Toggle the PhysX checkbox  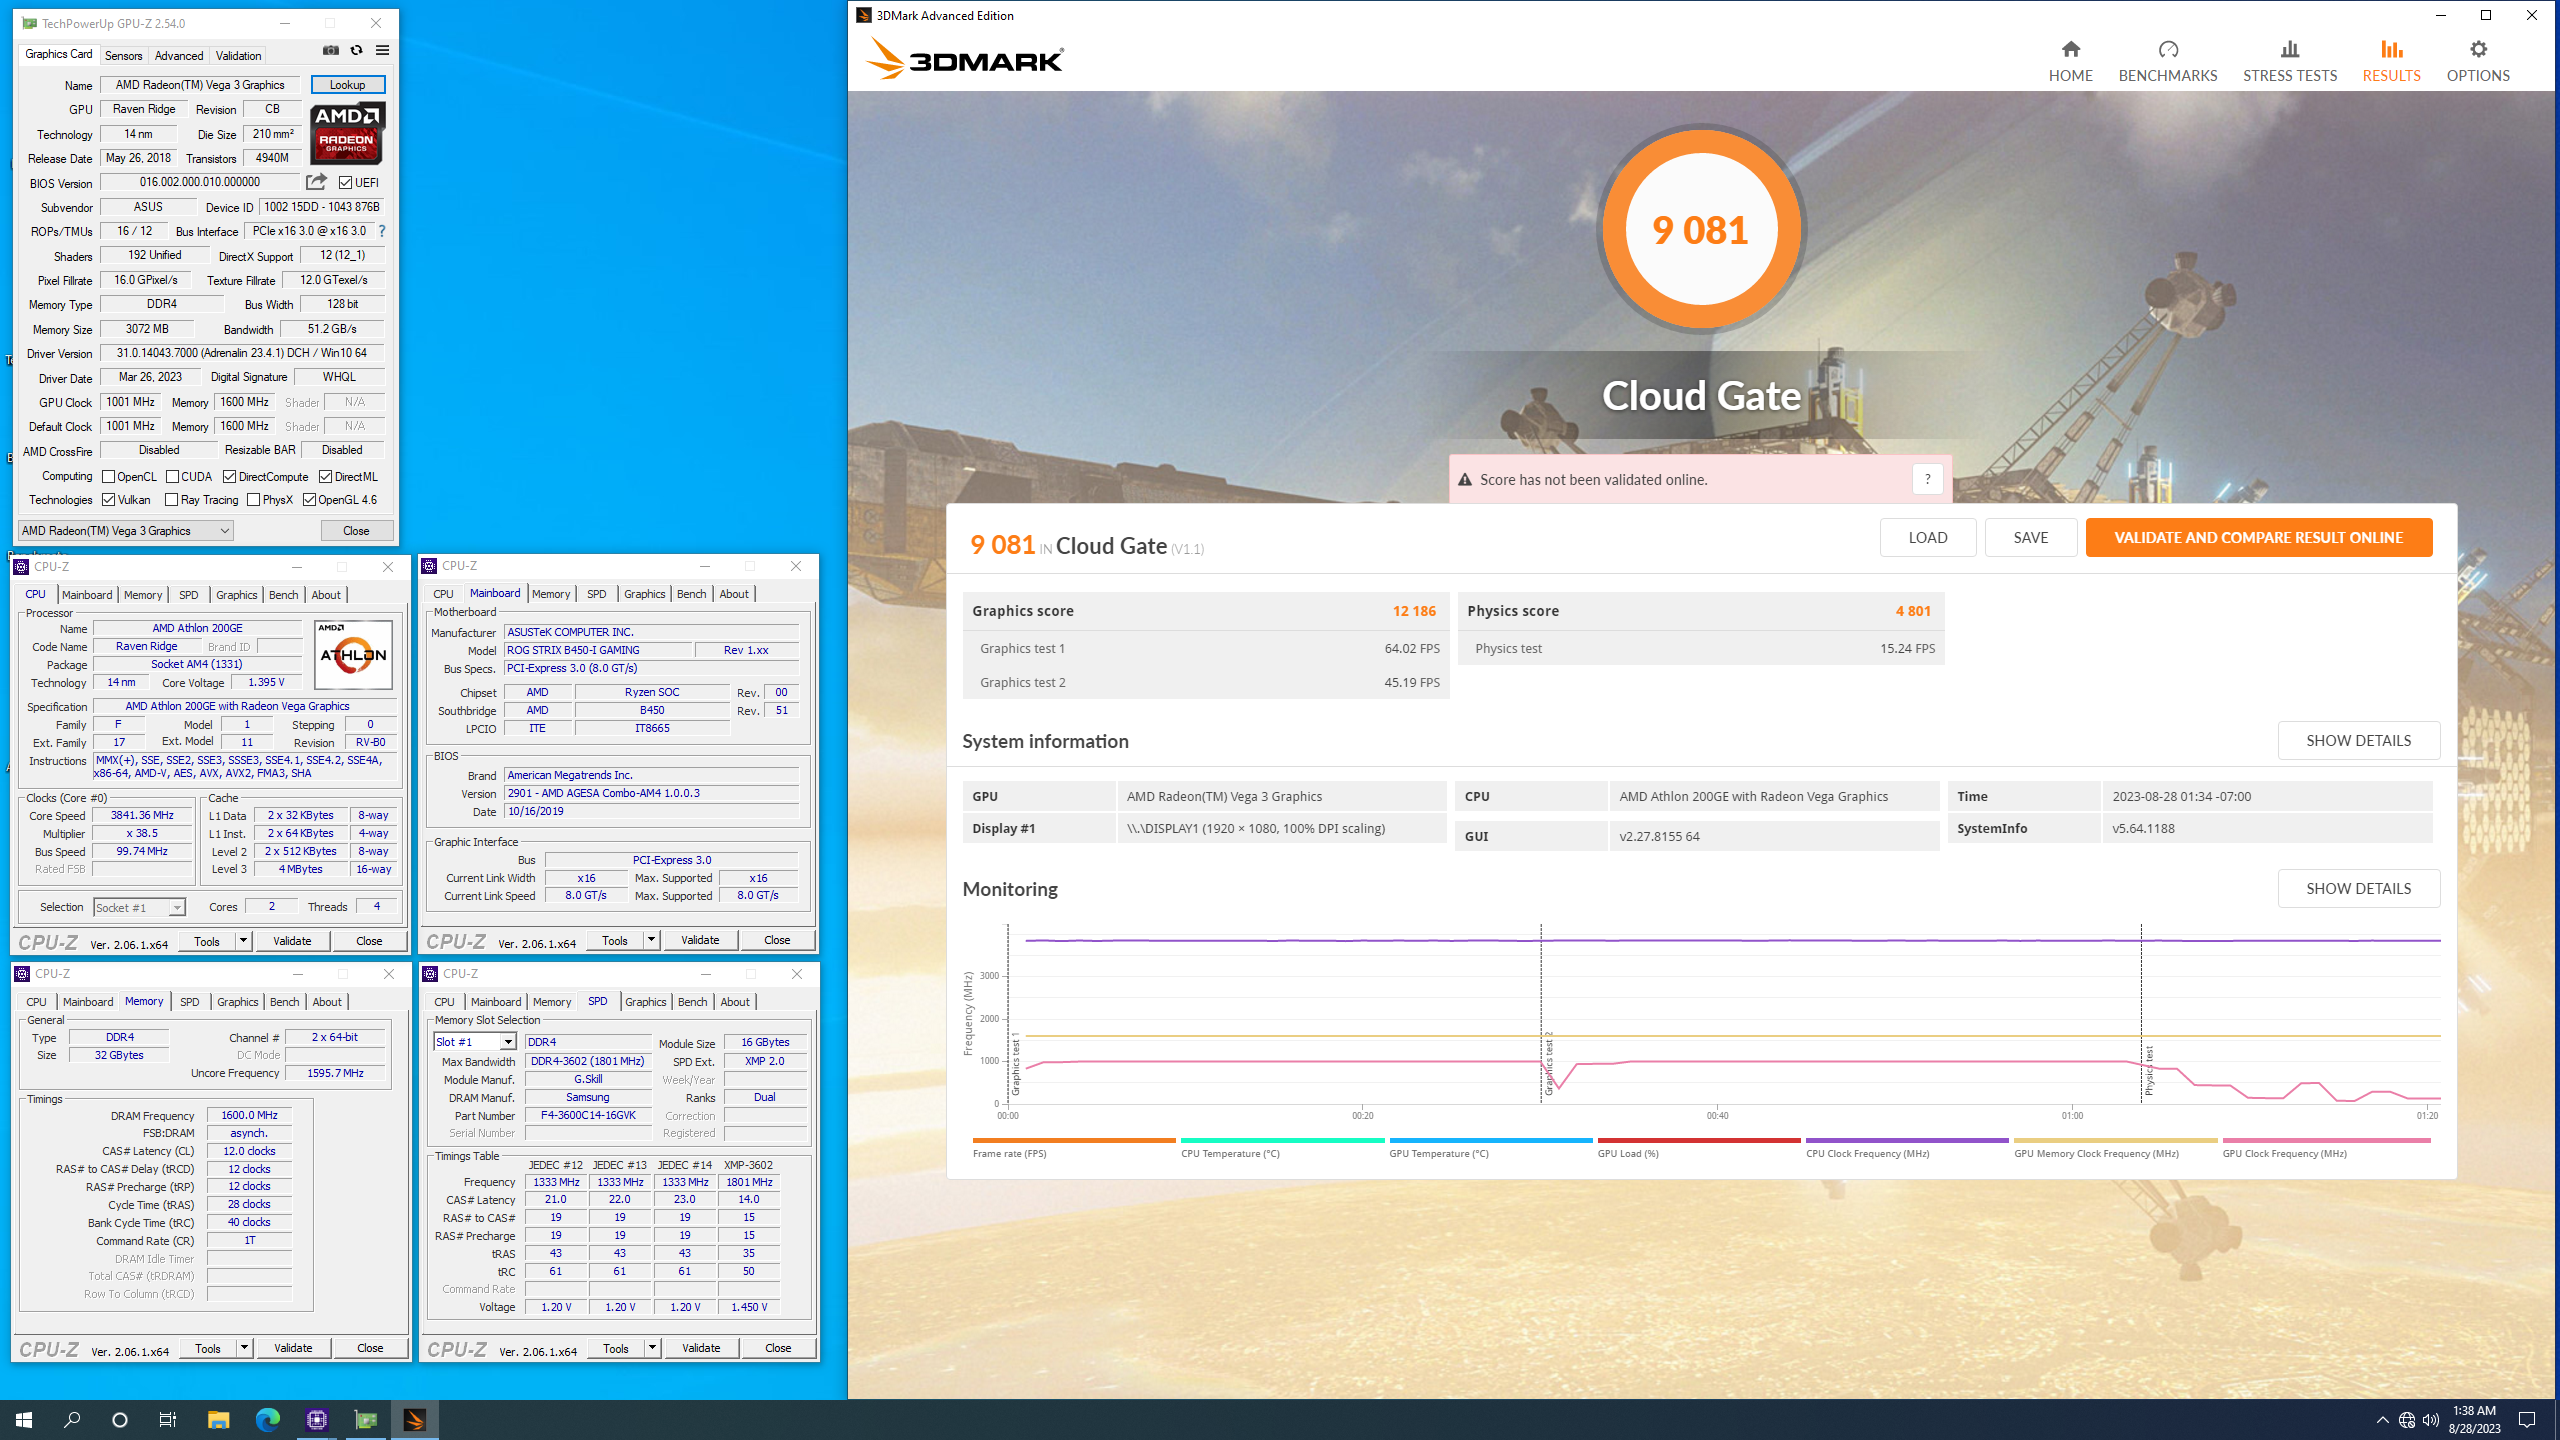(253, 500)
